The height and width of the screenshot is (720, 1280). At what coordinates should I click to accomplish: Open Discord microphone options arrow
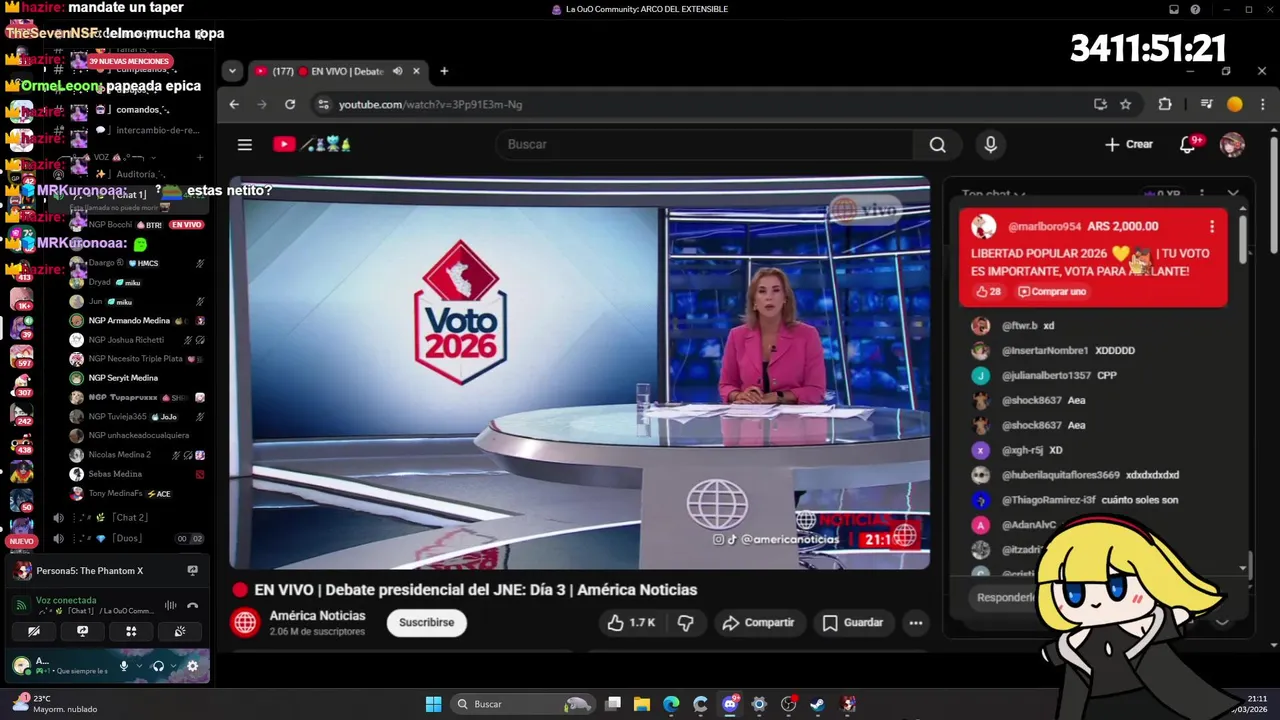coord(138,666)
